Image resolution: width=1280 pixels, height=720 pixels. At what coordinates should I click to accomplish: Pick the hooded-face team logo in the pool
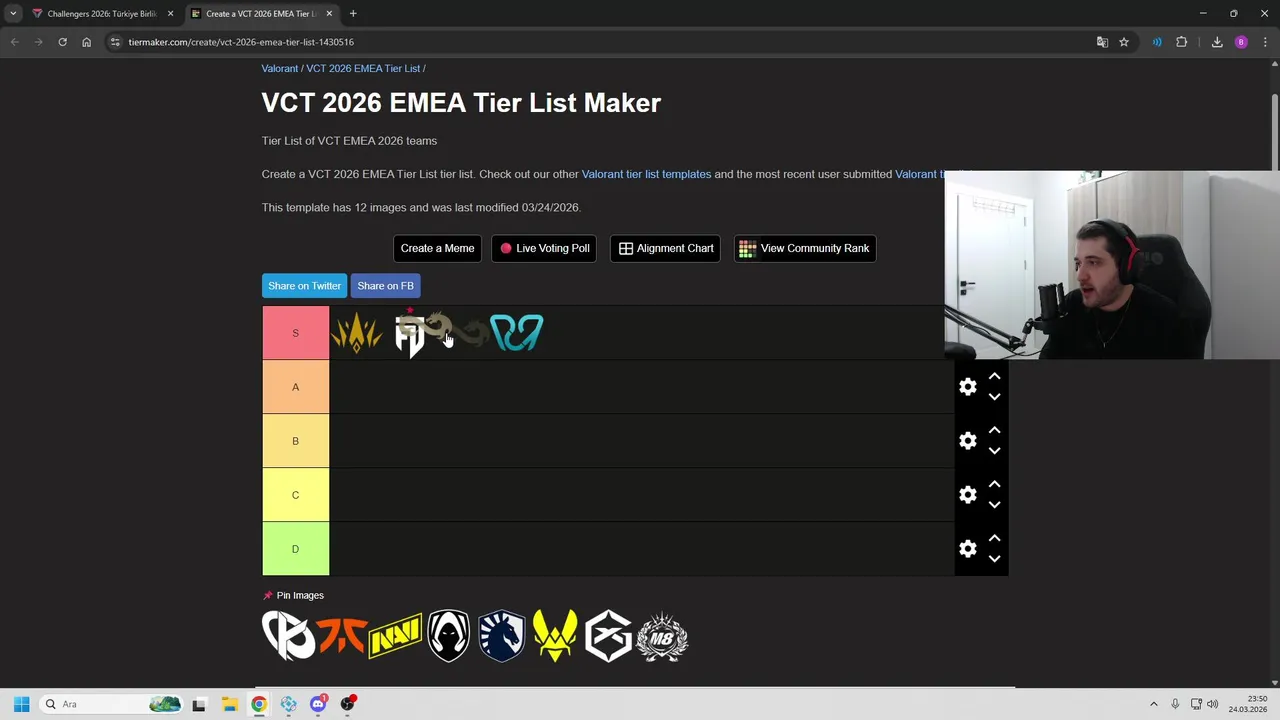click(x=448, y=636)
